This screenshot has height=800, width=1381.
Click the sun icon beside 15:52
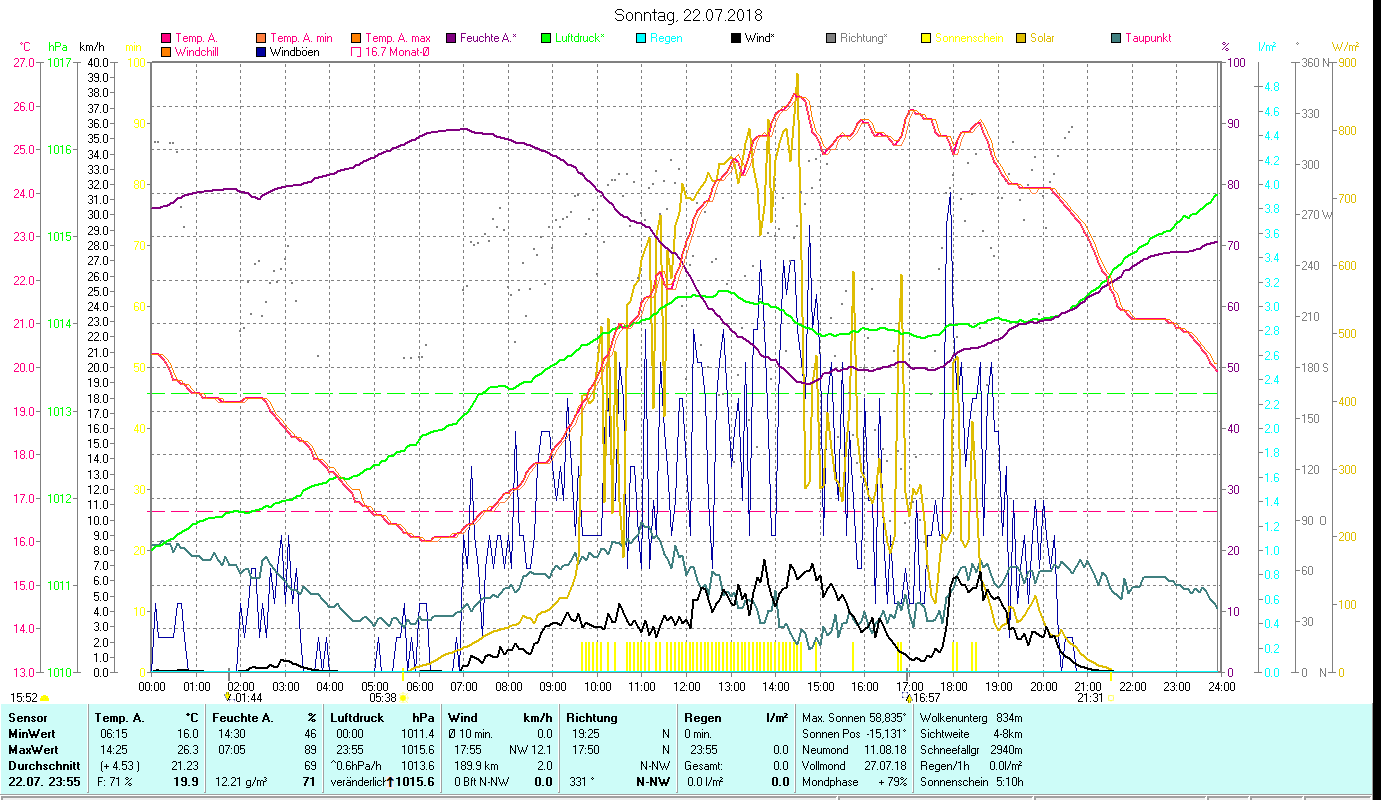pyautogui.click(x=45, y=698)
